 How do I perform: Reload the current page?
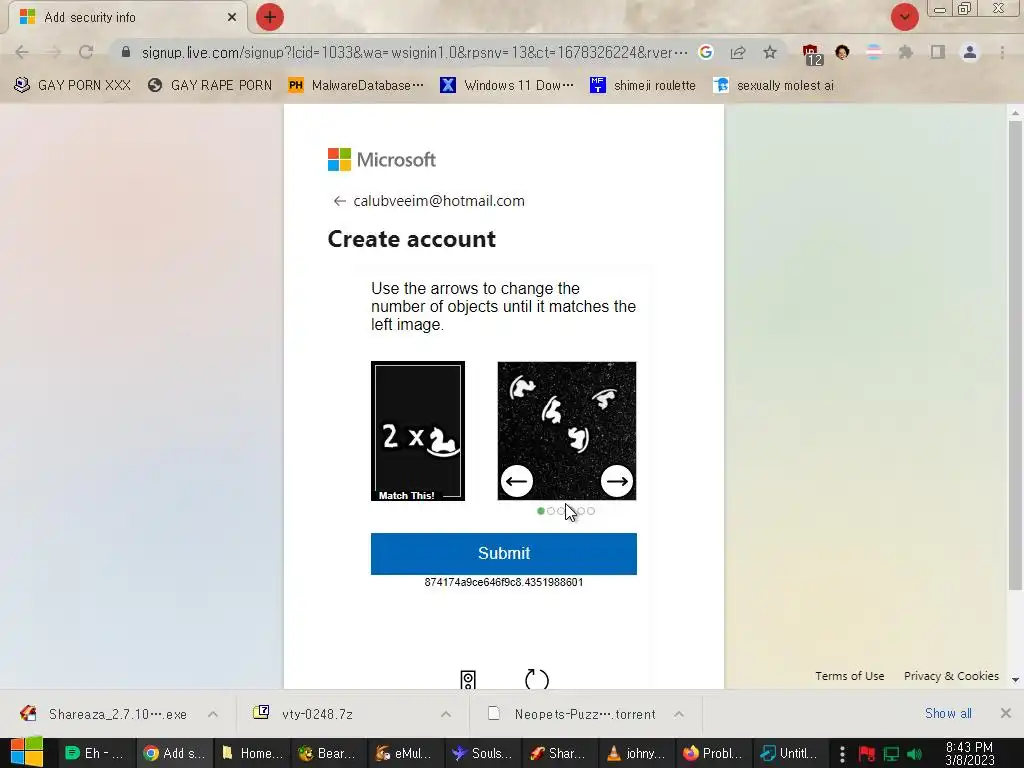(86, 52)
